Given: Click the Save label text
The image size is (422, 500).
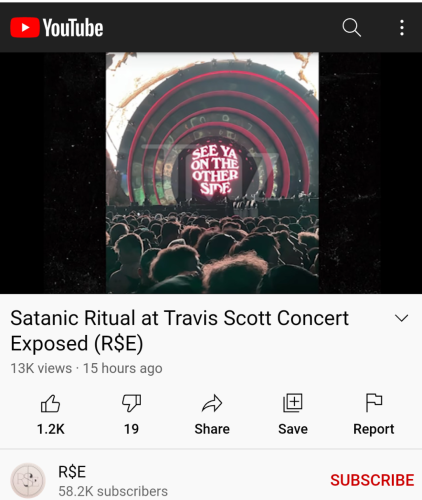Looking at the screenshot, I should tap(293, 429).
